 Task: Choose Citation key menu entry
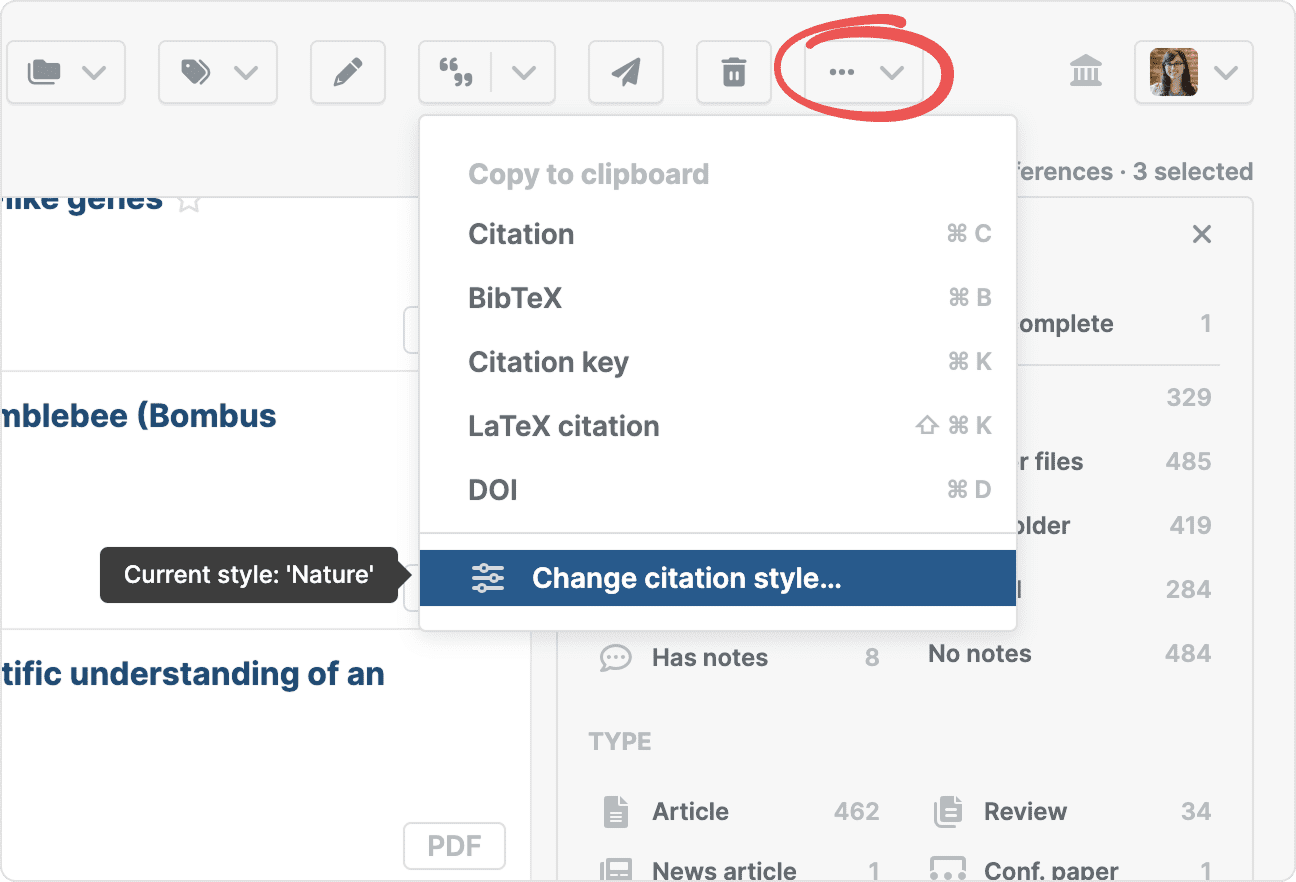[x=548, y=362]
